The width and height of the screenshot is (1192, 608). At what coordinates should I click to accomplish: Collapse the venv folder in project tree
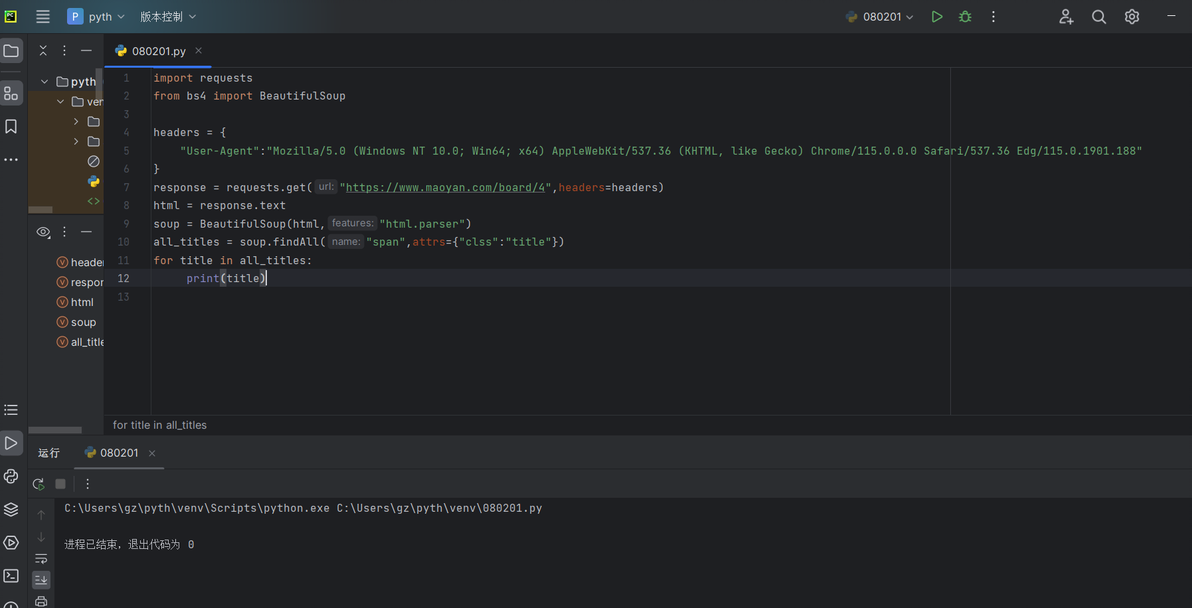point(61,101)
